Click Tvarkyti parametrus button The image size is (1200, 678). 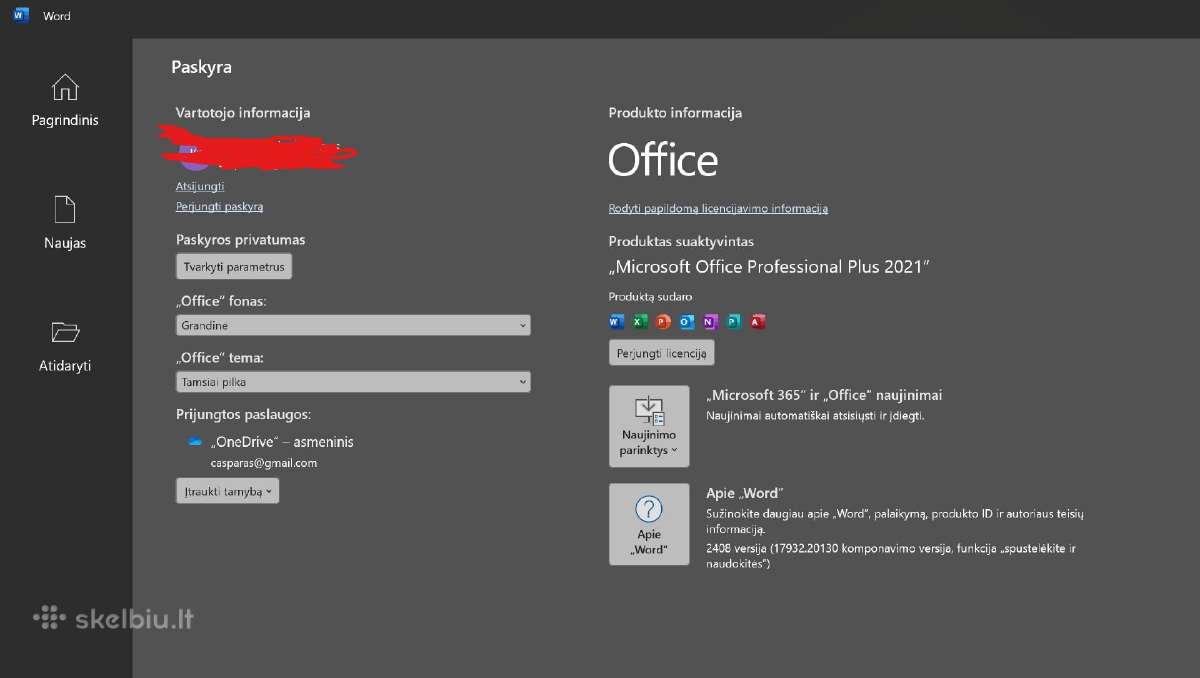pyautogui.click(x=234, y=267)
